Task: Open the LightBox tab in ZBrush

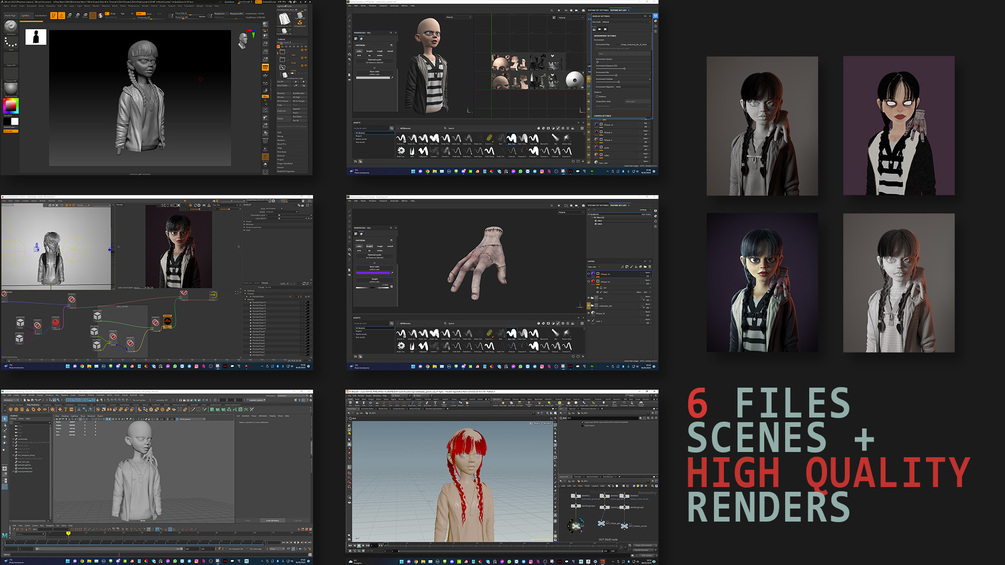Action: 26,15
